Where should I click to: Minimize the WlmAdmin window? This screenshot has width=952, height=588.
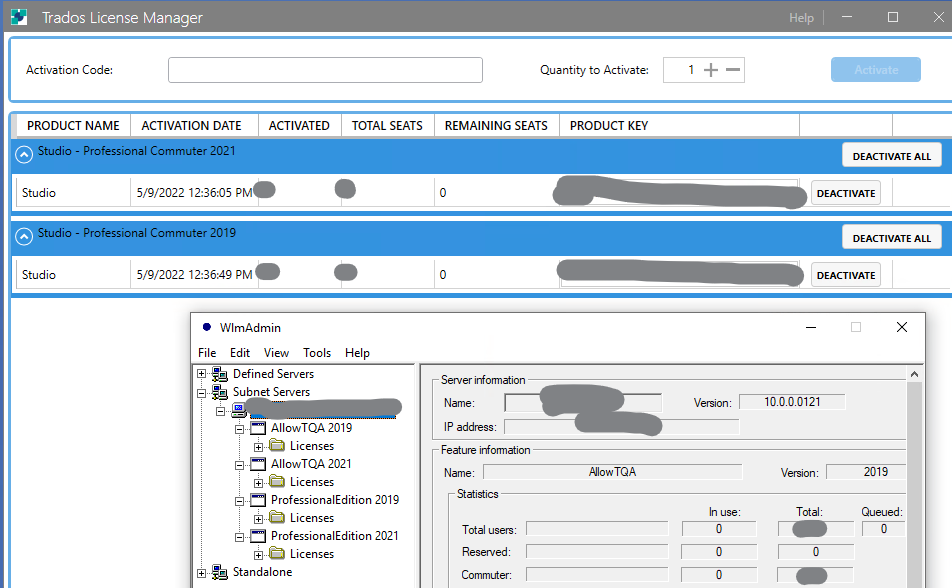coord(811,327)
